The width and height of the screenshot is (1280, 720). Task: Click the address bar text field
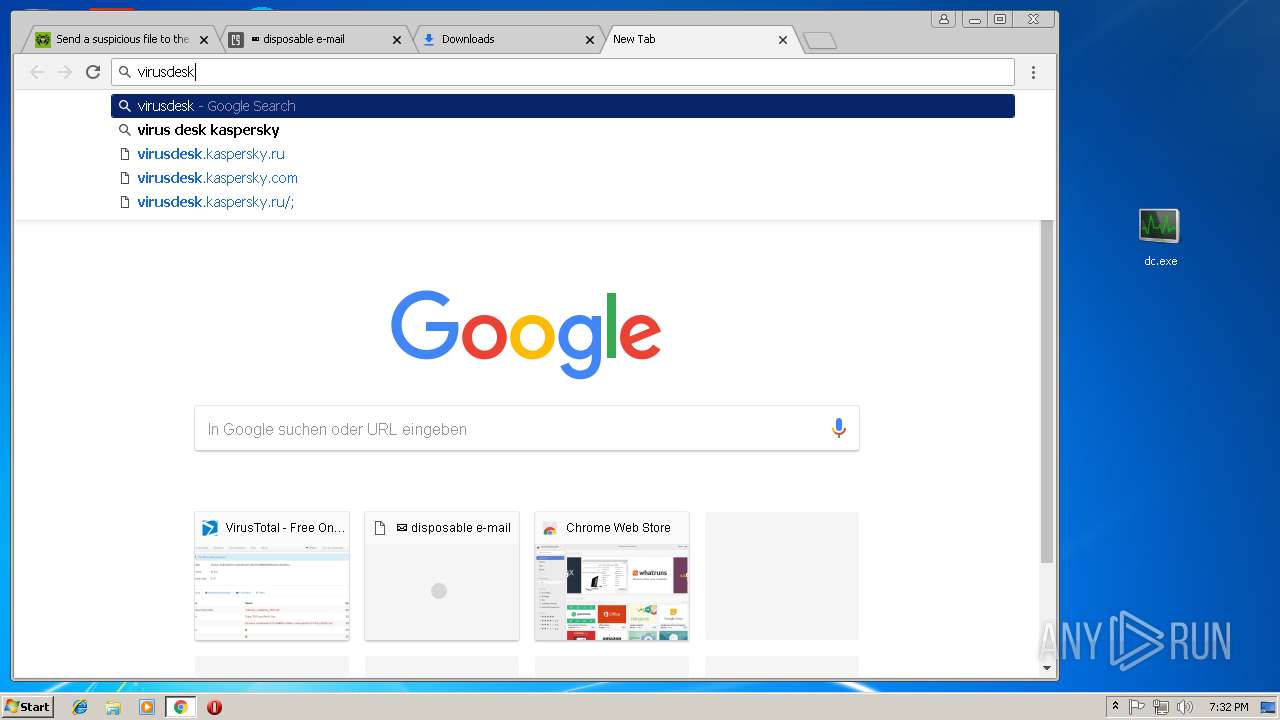(x=563, y=72)
